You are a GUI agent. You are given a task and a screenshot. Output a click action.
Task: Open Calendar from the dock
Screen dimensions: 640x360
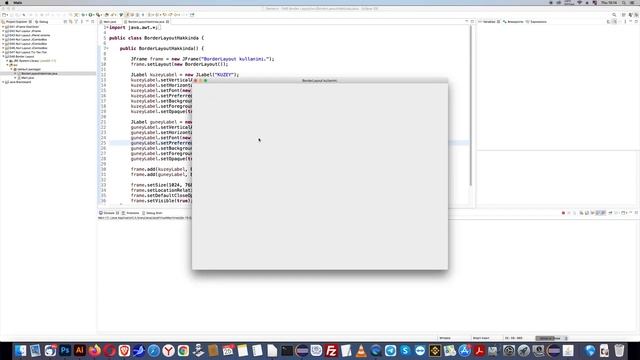pyautogui.click(x=228, y=351)
